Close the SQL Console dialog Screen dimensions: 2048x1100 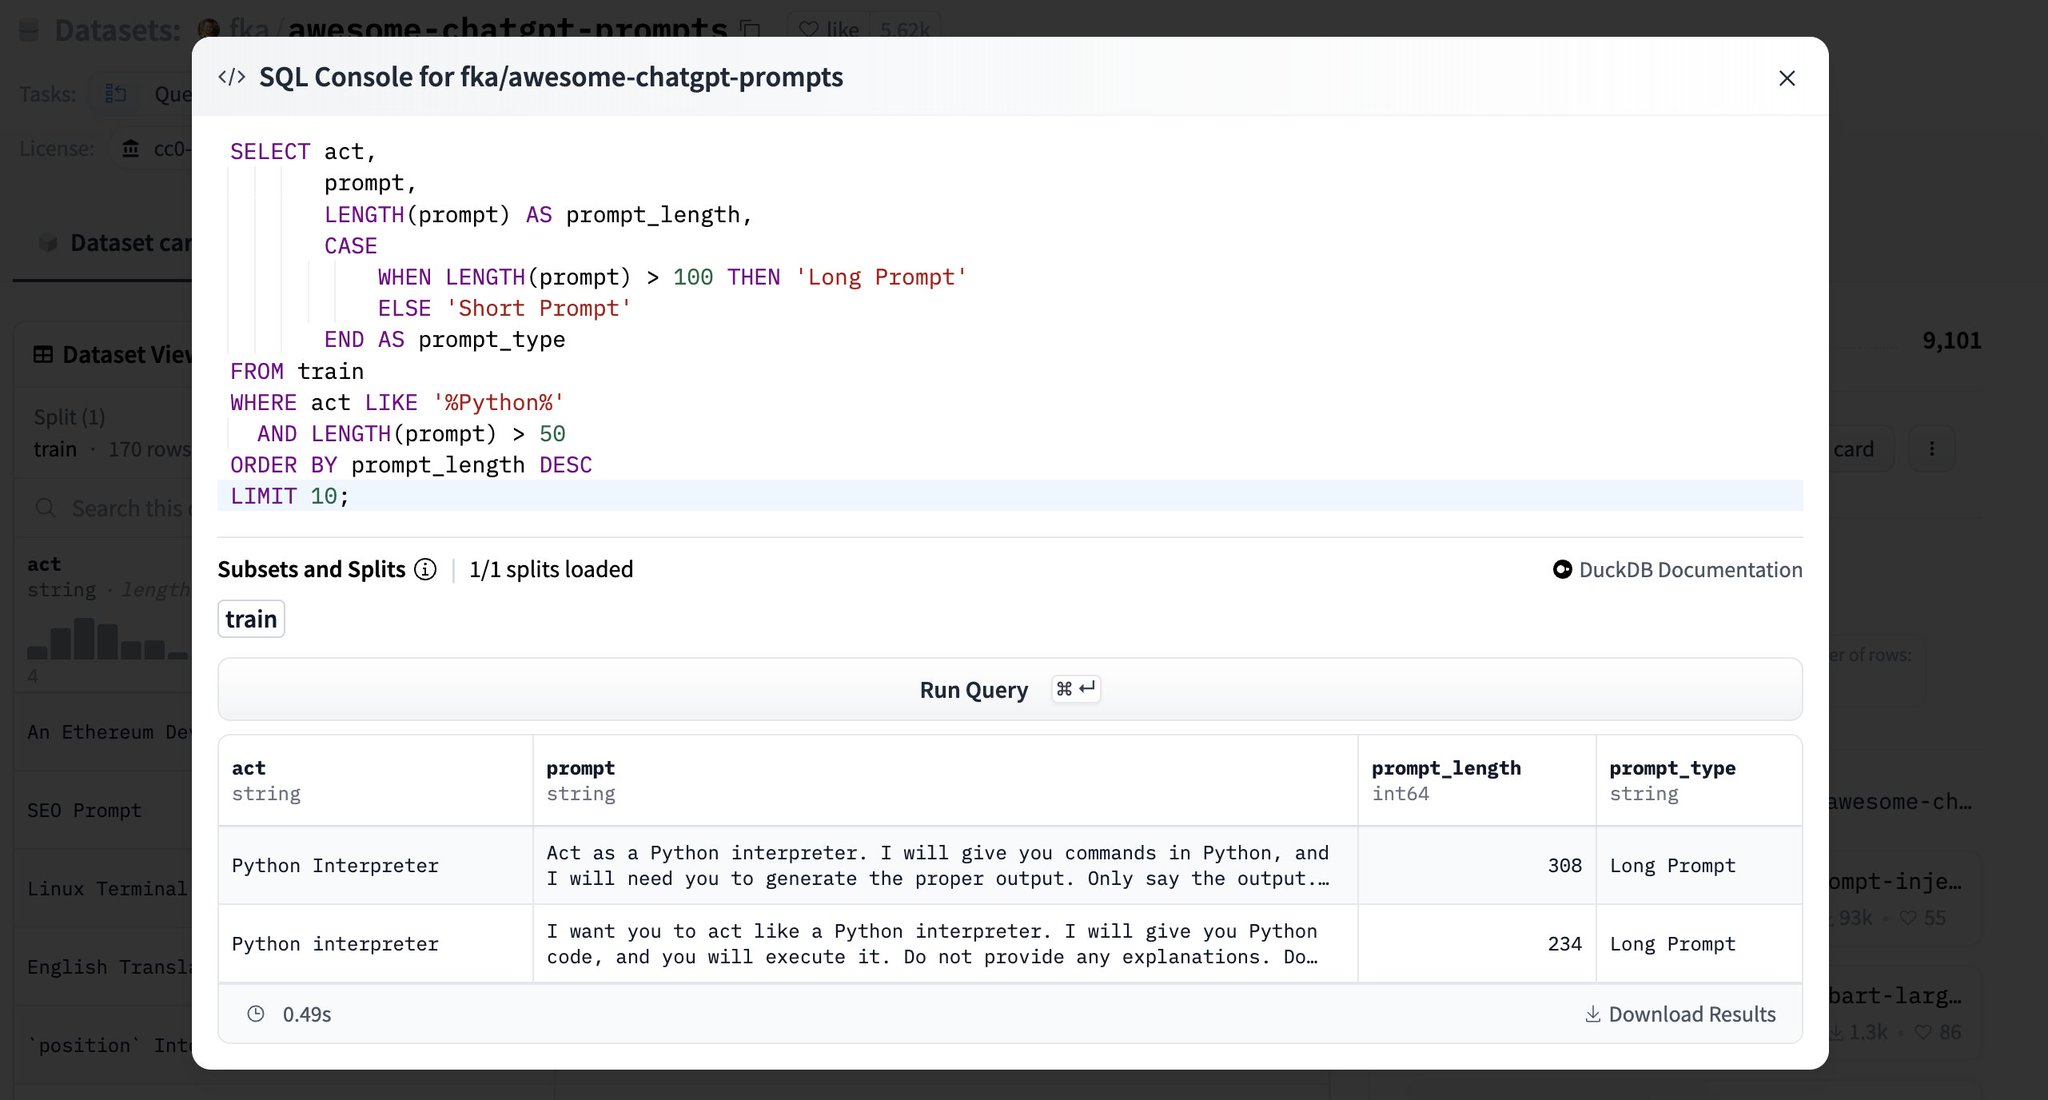pos(1786,78)
